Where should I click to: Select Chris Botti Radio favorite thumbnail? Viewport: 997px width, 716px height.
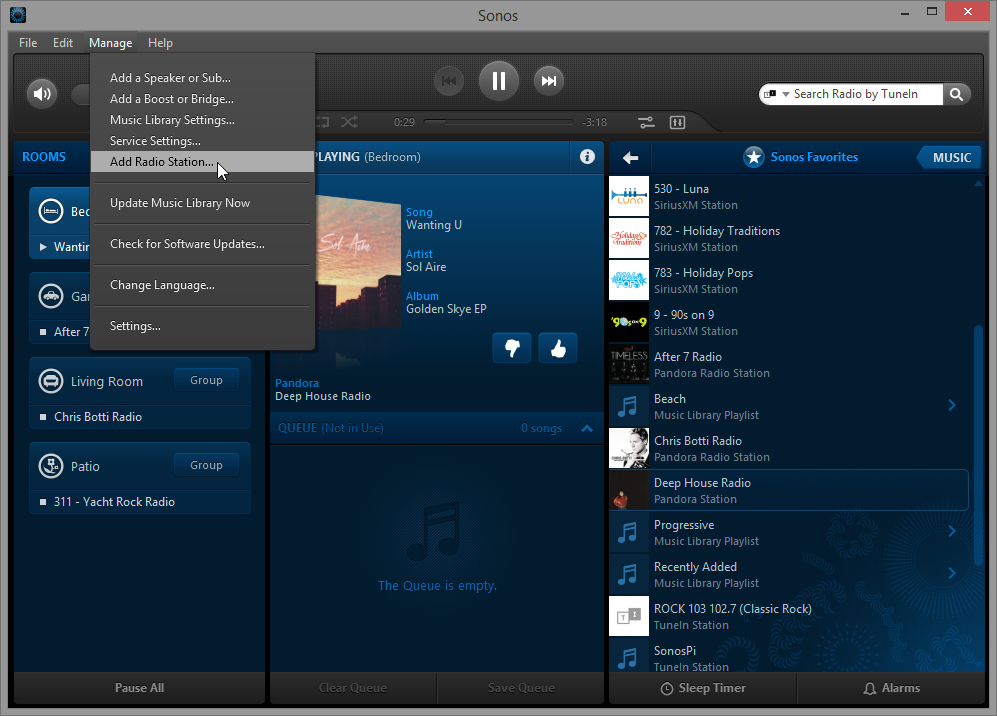pyautogui.click(x=629, y=448)
